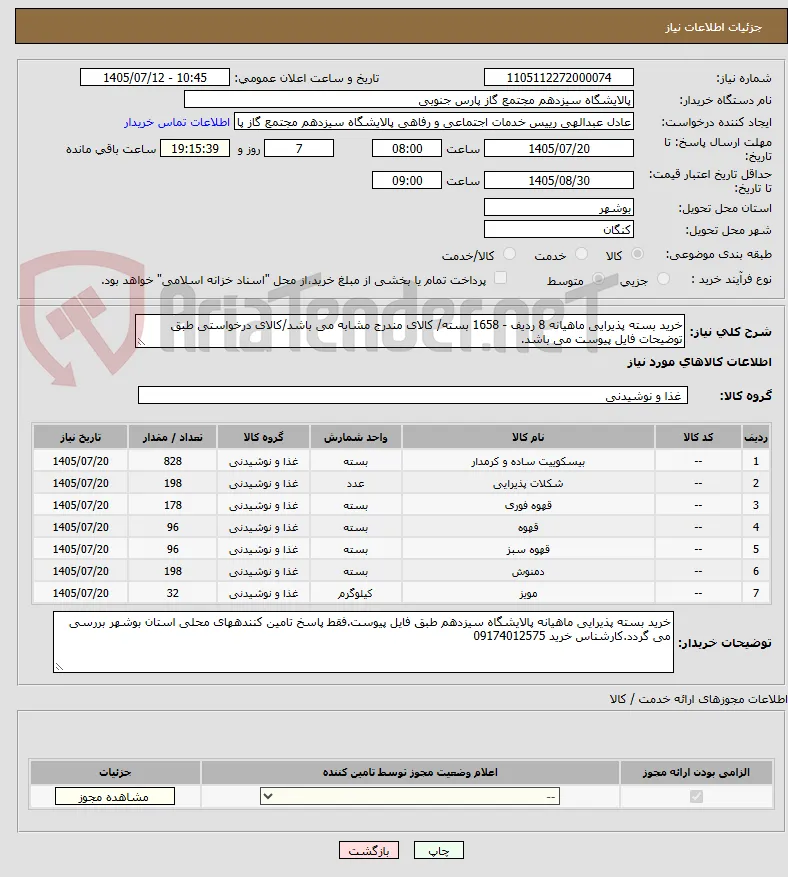Select the شکلات پذیرایی item name
This screenshot has height=877, width=788.
[x=528, y=484]
